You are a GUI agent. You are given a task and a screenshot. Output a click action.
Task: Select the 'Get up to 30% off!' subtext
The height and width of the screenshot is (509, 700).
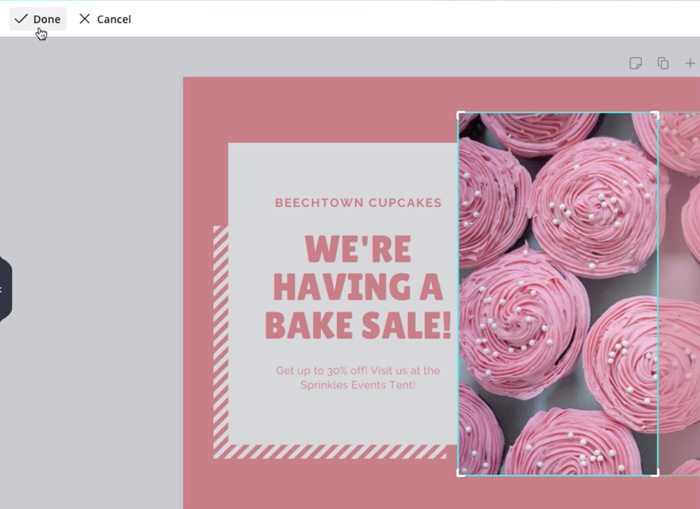click(x=358, y=378)
